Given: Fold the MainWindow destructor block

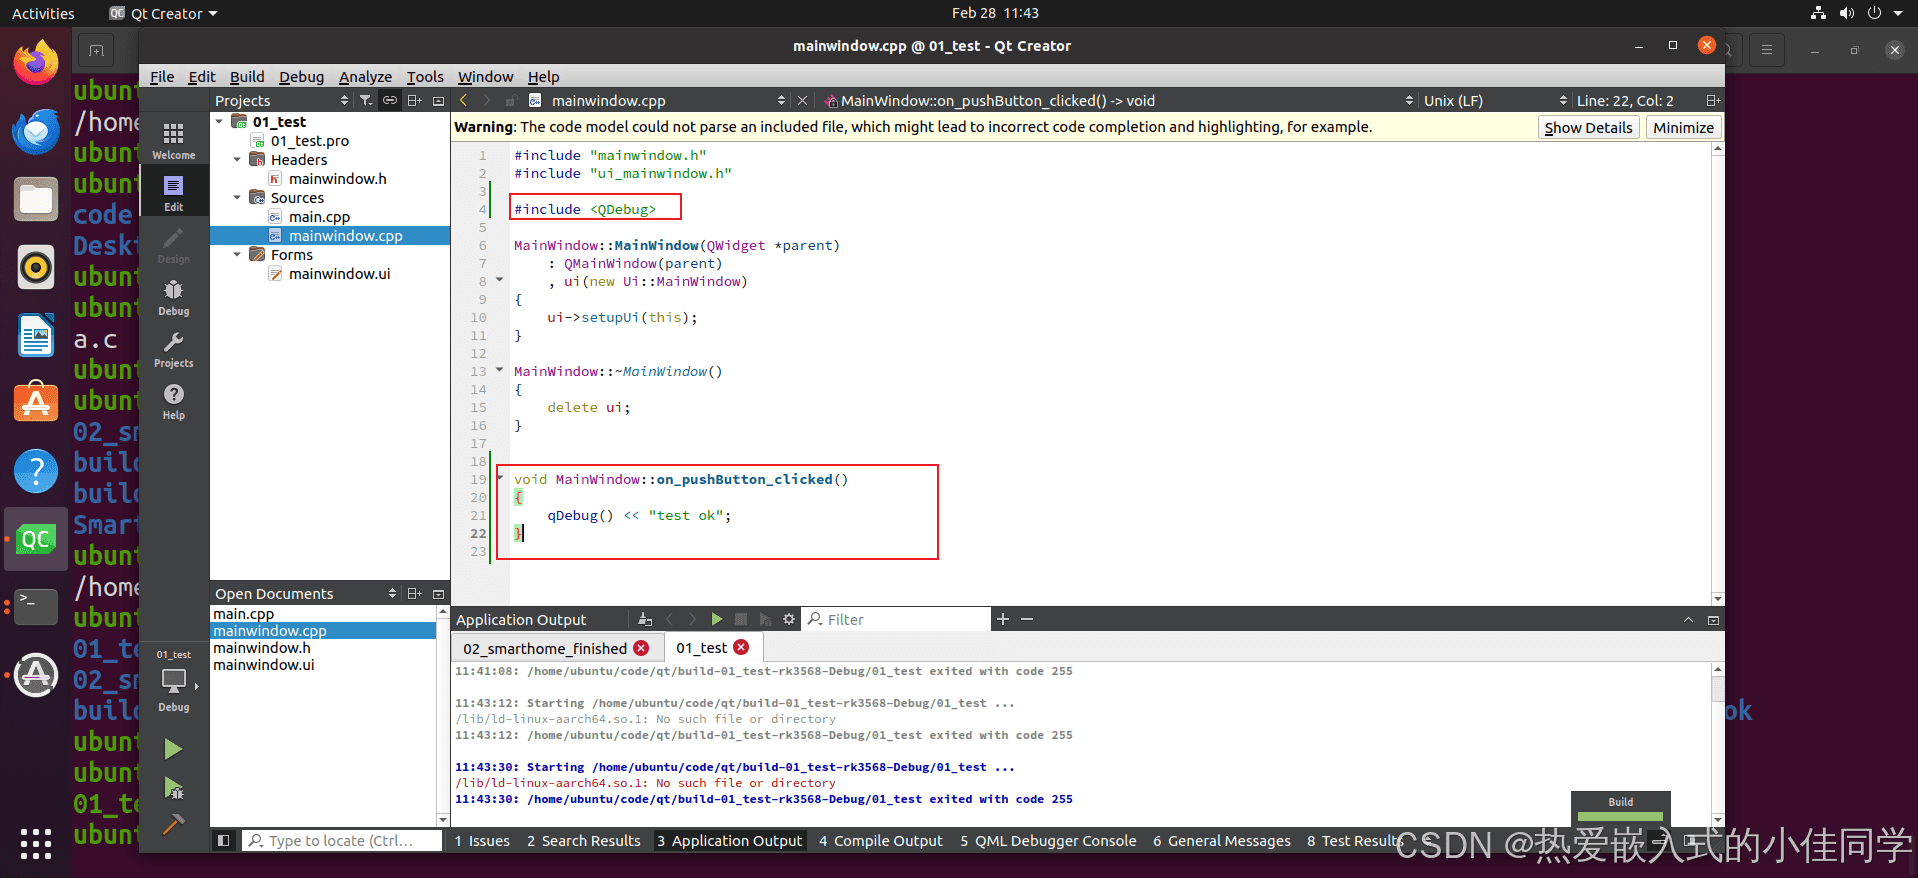Looking at the screenshot, I should [500, 370].
